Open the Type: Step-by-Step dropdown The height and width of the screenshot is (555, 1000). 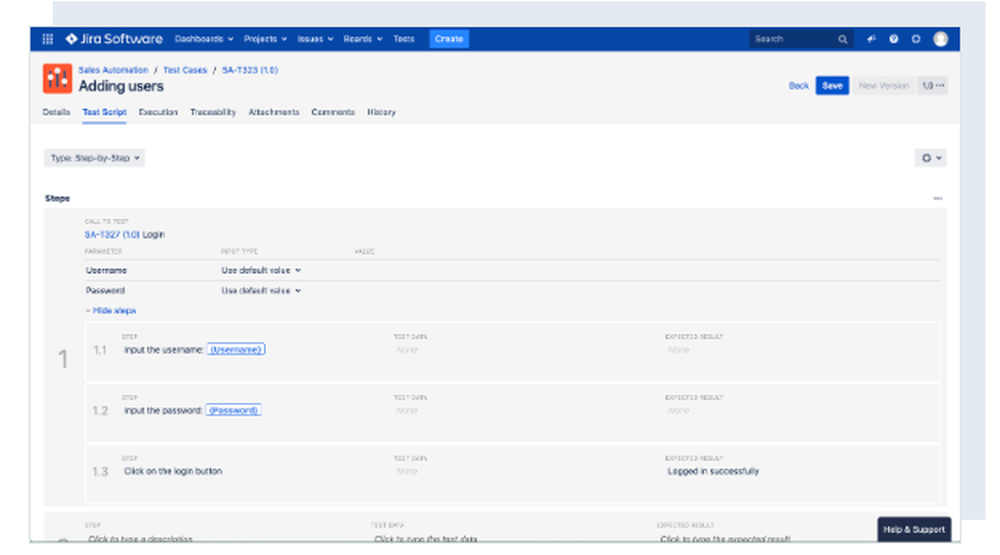(x=94, y=158)
